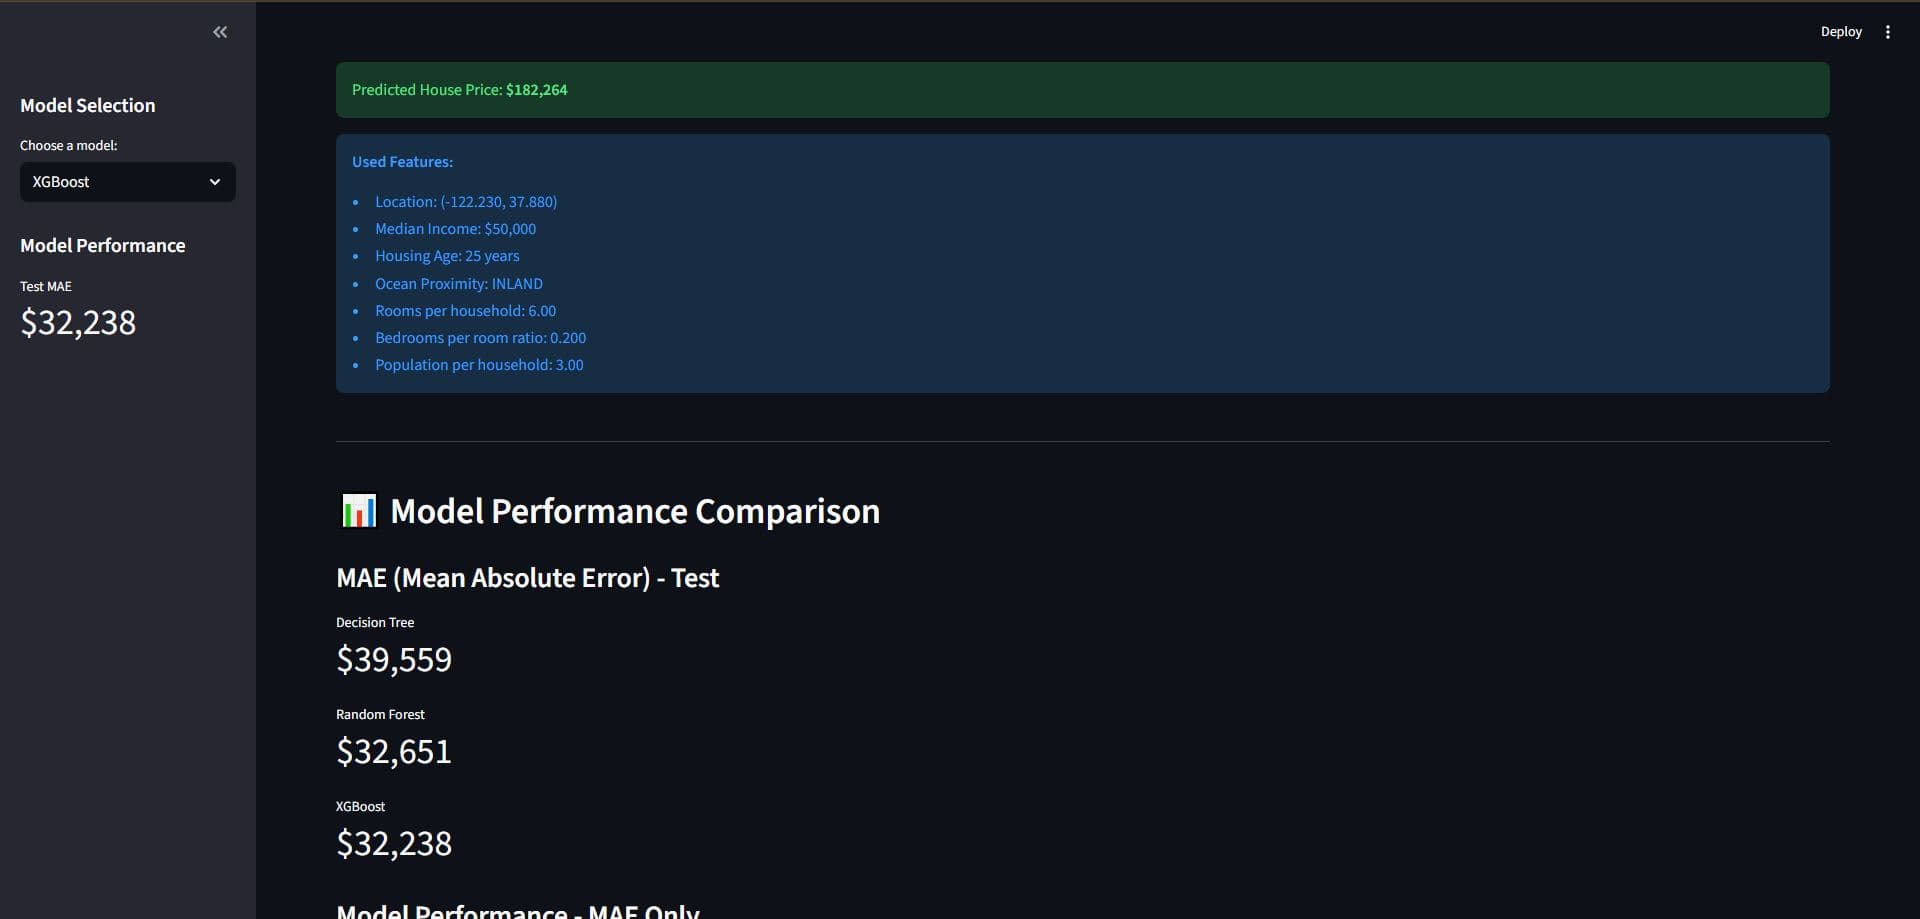
Task: Click the XGBoost metric value $32,238
Action: (x=393, y=843)
